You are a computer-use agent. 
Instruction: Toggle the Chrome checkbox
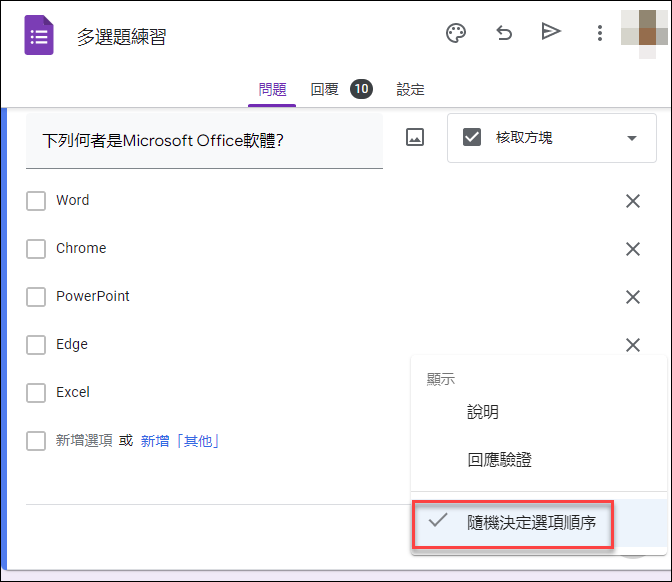click(x=36, y=249)
